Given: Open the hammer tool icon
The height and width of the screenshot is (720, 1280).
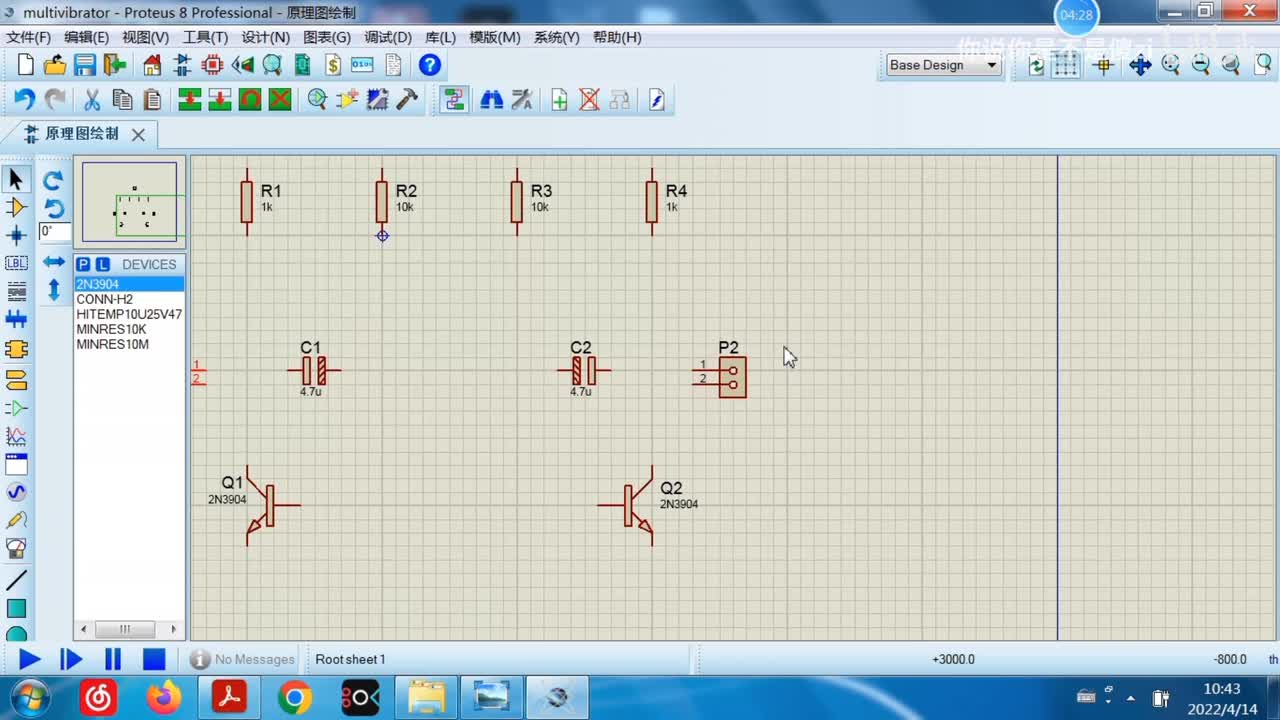Looking at the screenshot, I should [x=407, y=100].
